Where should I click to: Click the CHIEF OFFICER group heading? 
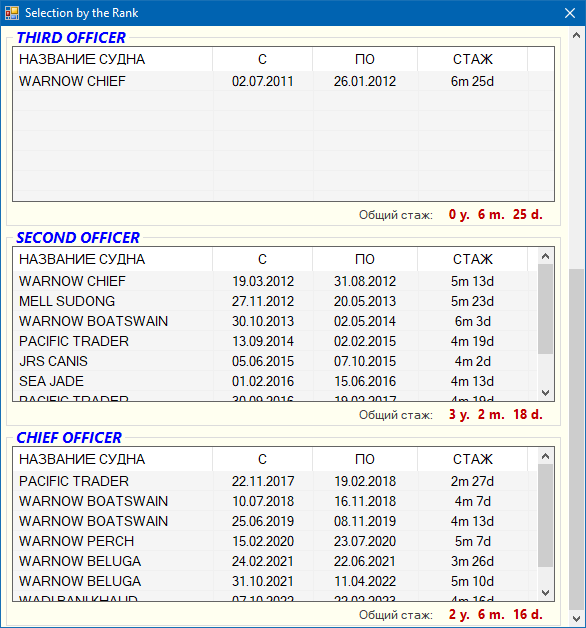click(69, 437)
